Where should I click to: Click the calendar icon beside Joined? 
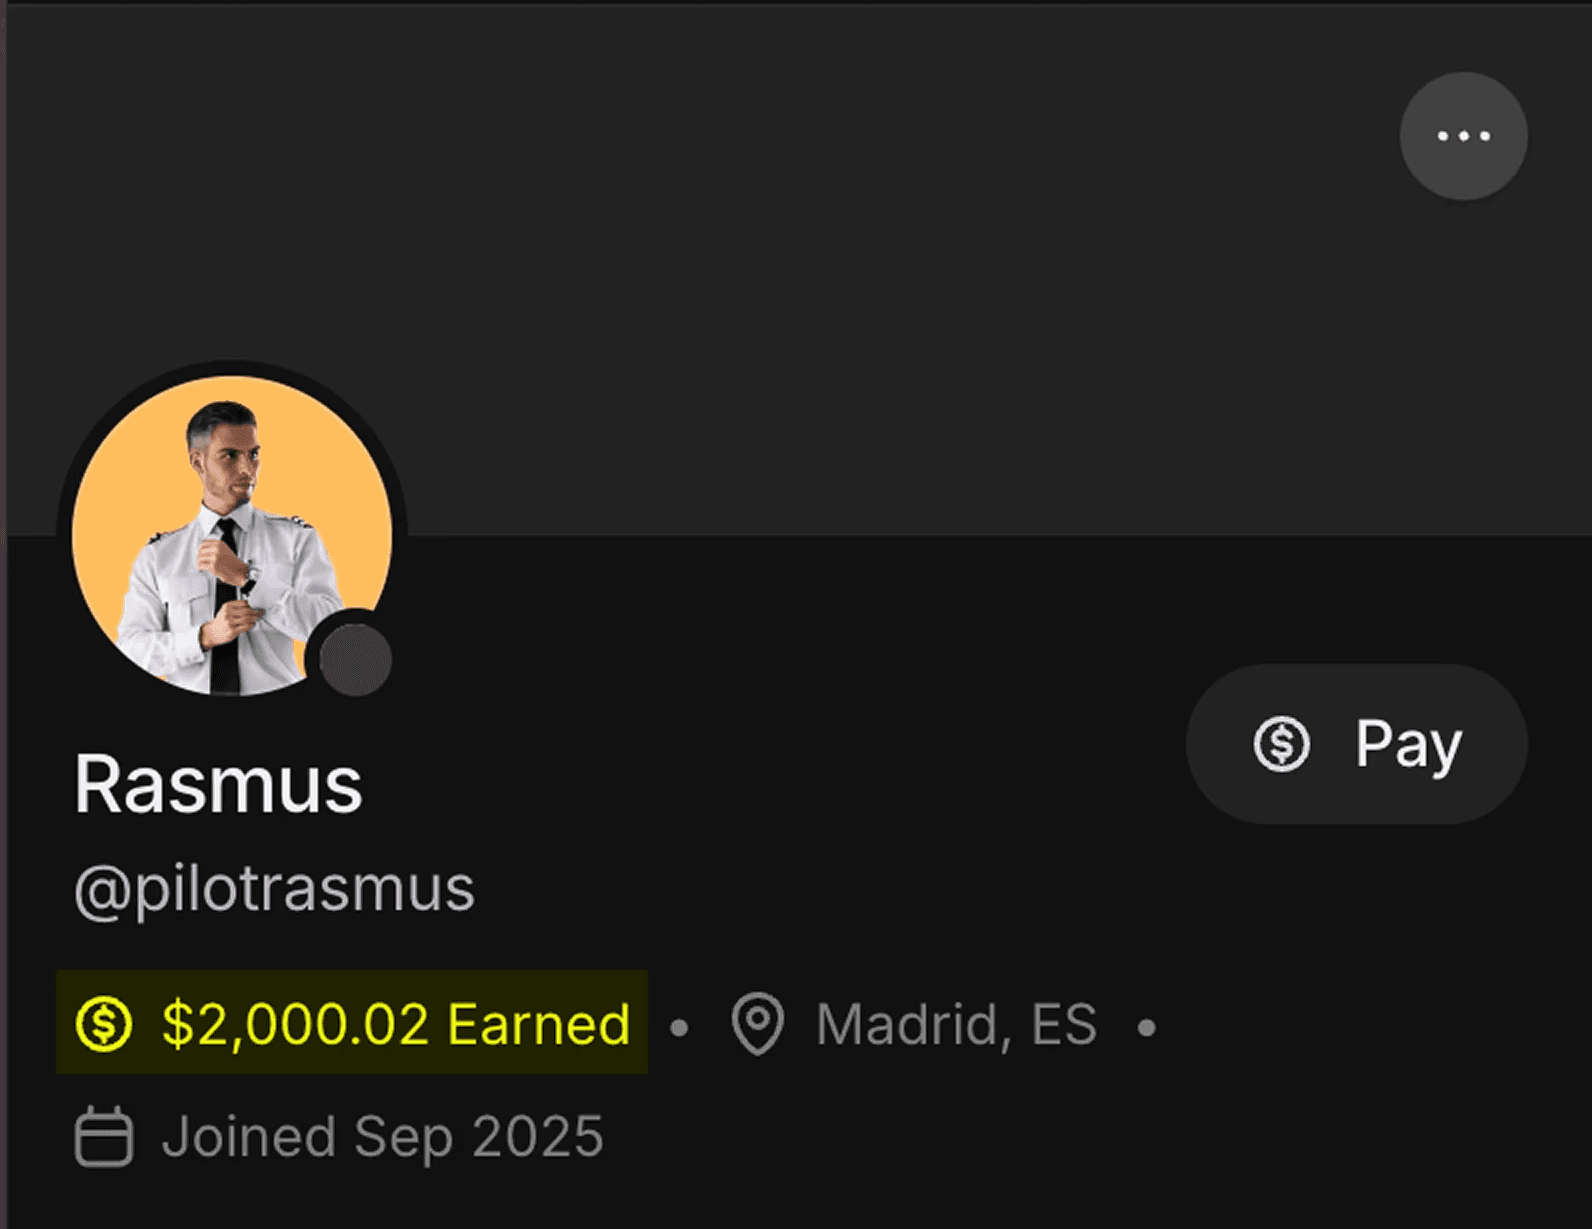click(104, 1136)
